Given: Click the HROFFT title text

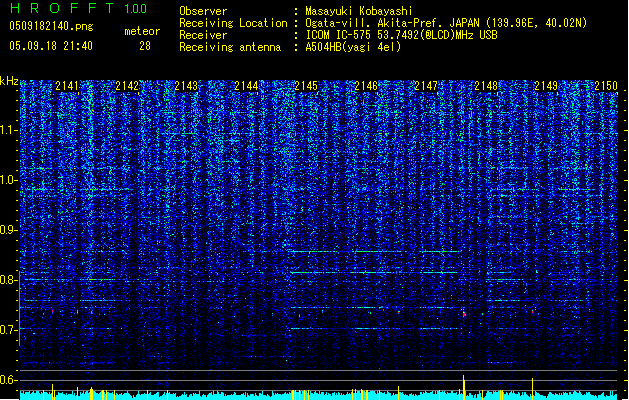Looking at the screenshot, I should tap(62, 8).
